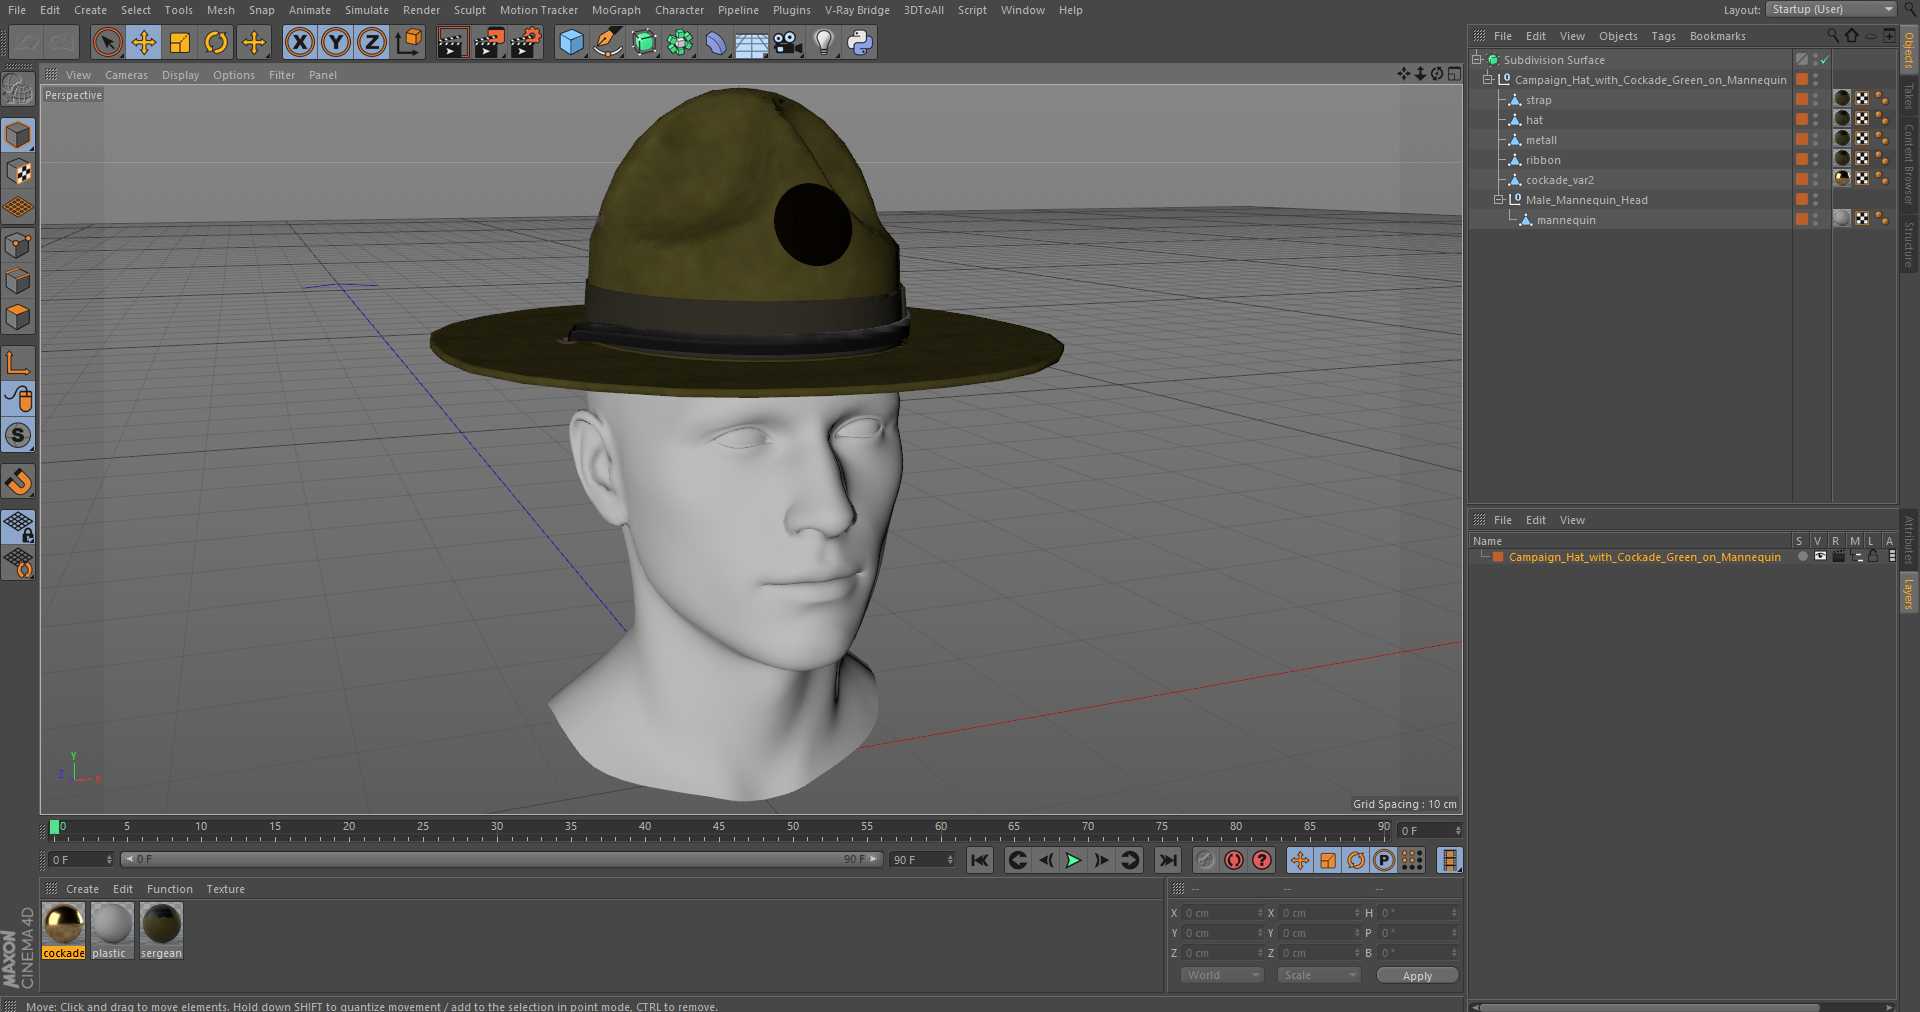Toggle position keyframe recording
Viewport: 1920px width, 1012px height.
(x=1299, y=860)
